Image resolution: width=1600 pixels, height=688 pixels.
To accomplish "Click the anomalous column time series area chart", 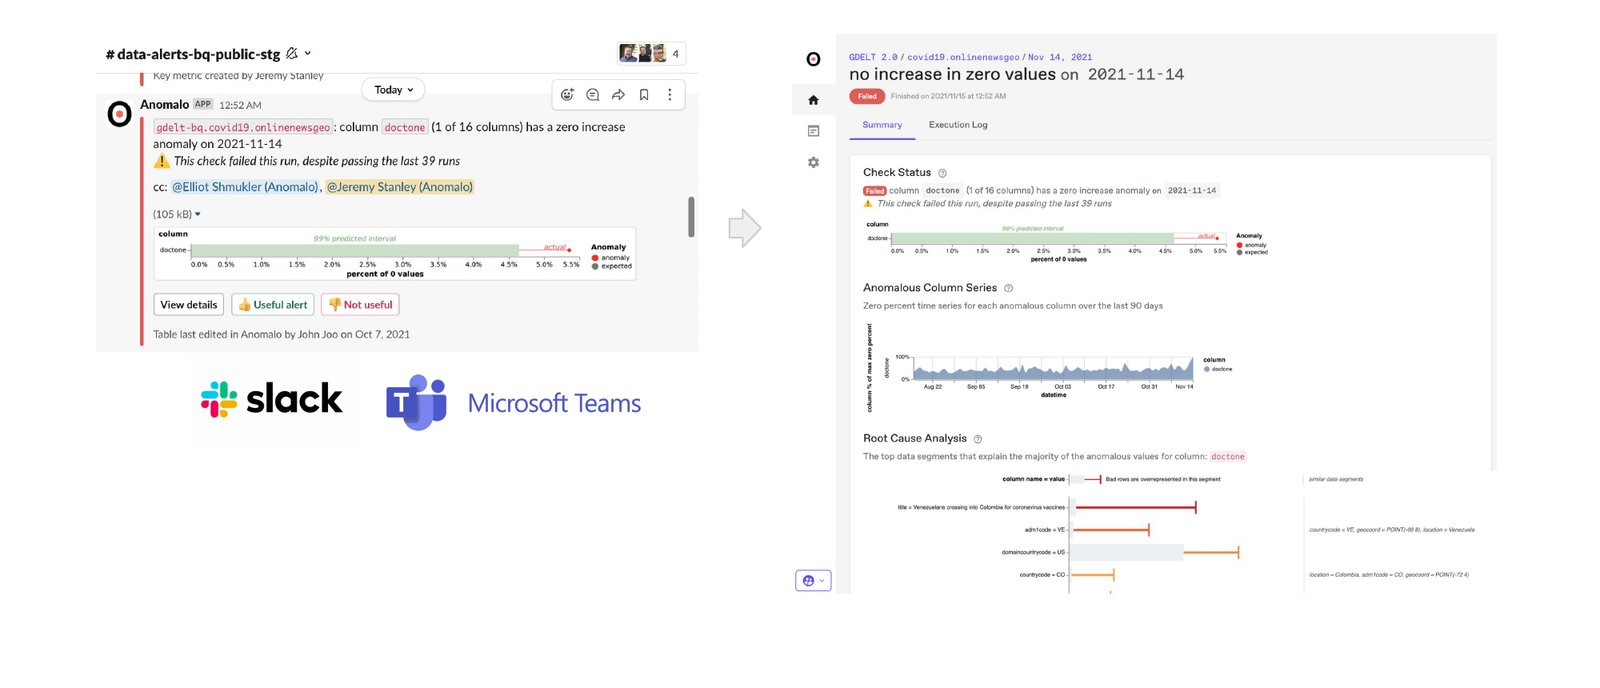I will [1053, 369].
